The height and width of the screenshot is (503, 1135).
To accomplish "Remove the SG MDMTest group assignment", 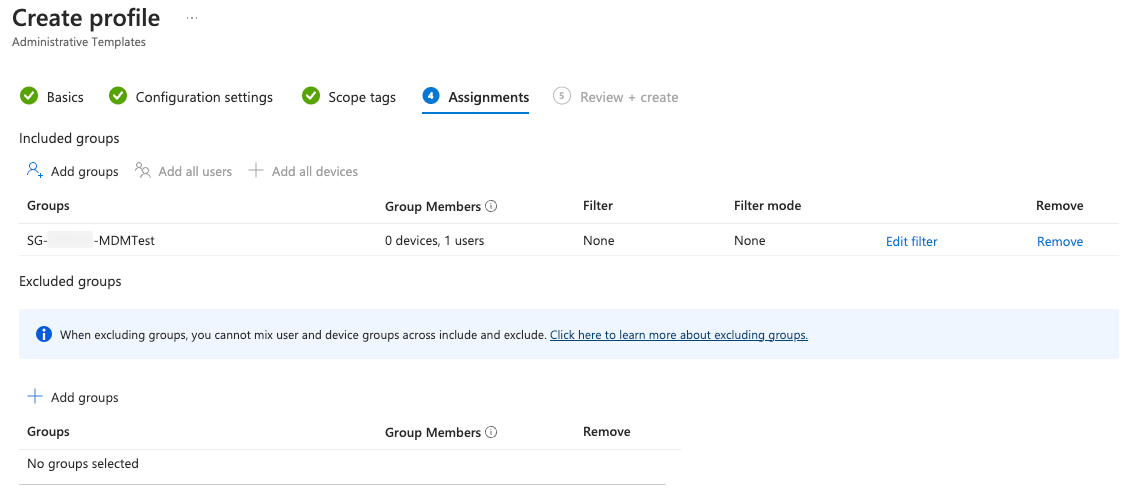I will pyautogui.click(x=1059, y=241).
